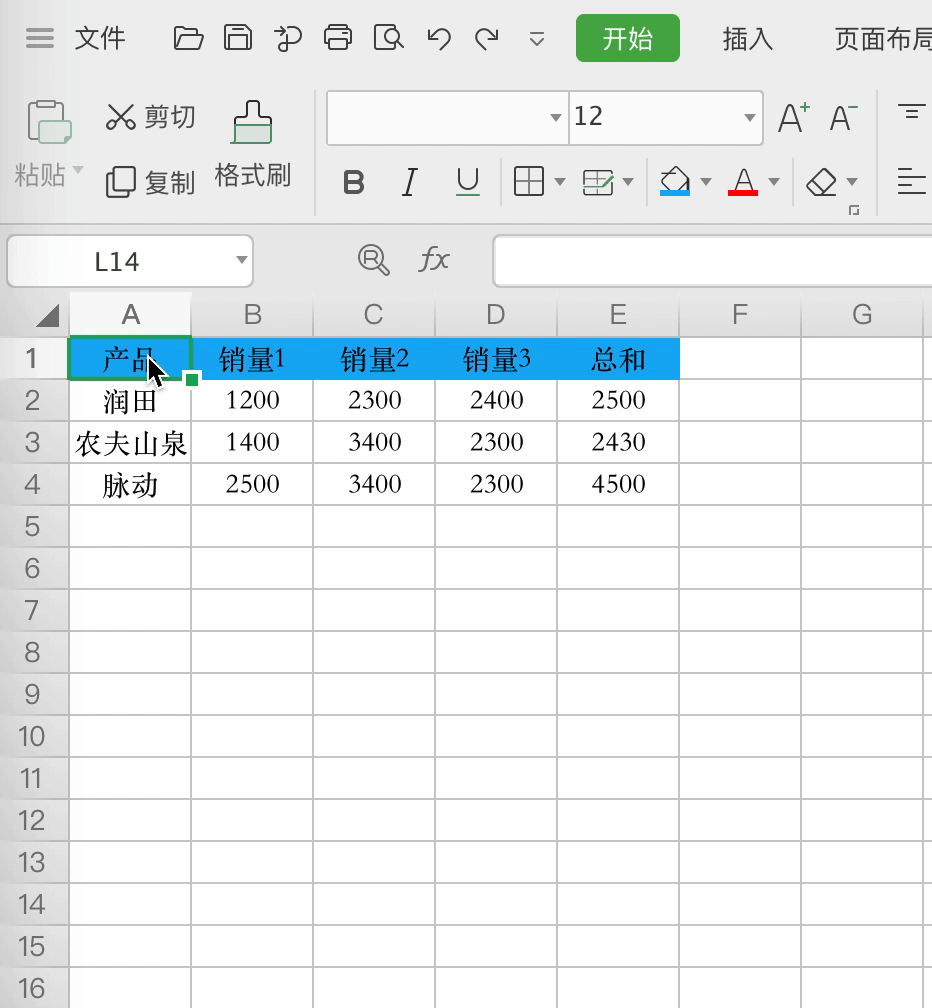The width and height of the screenshot is (932, 1008).
Task: Expand the fill color dropdown arrow
Action: tap(706, 182)
